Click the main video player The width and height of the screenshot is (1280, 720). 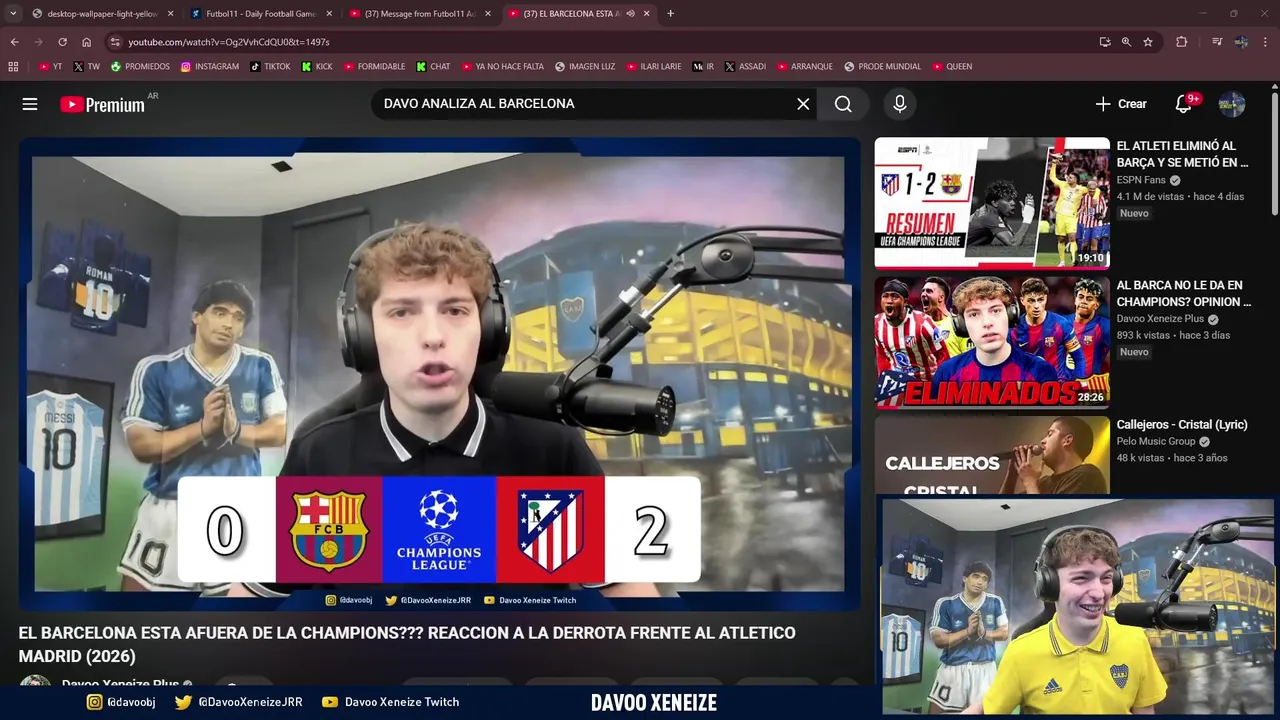coord(439,373)
